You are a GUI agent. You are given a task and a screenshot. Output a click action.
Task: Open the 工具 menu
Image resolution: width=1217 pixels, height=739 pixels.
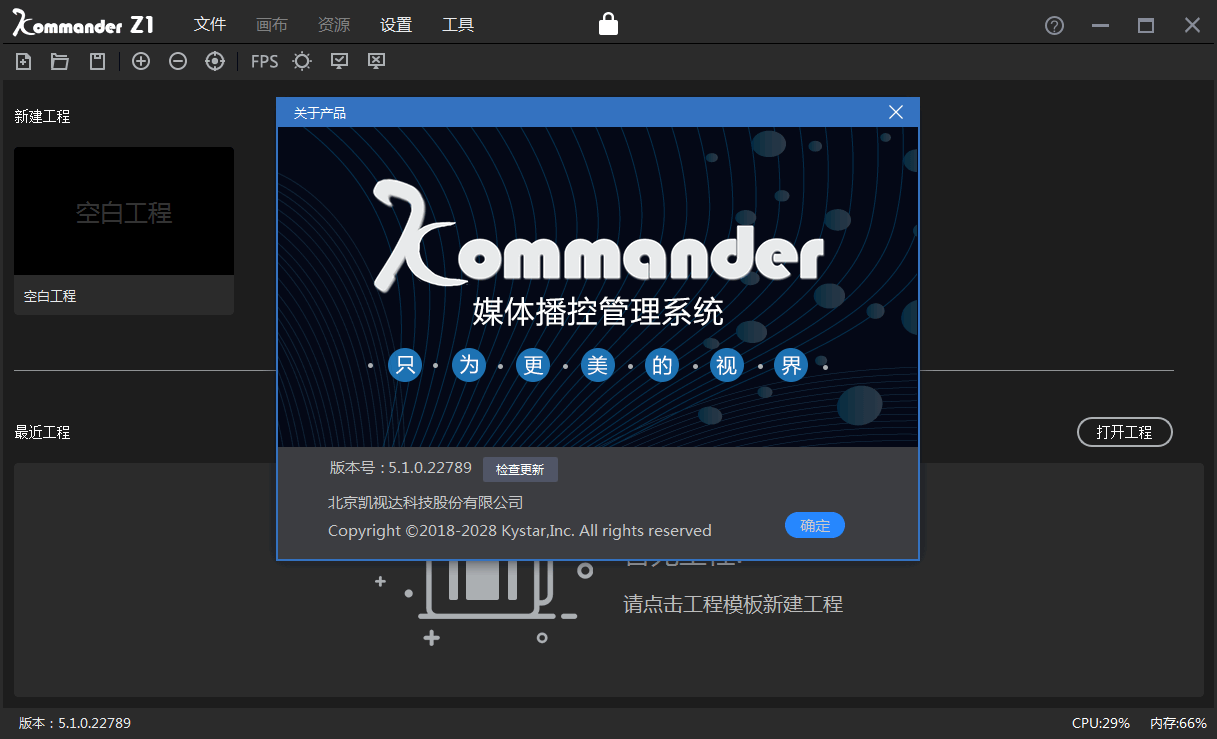(x=458, y=24)
